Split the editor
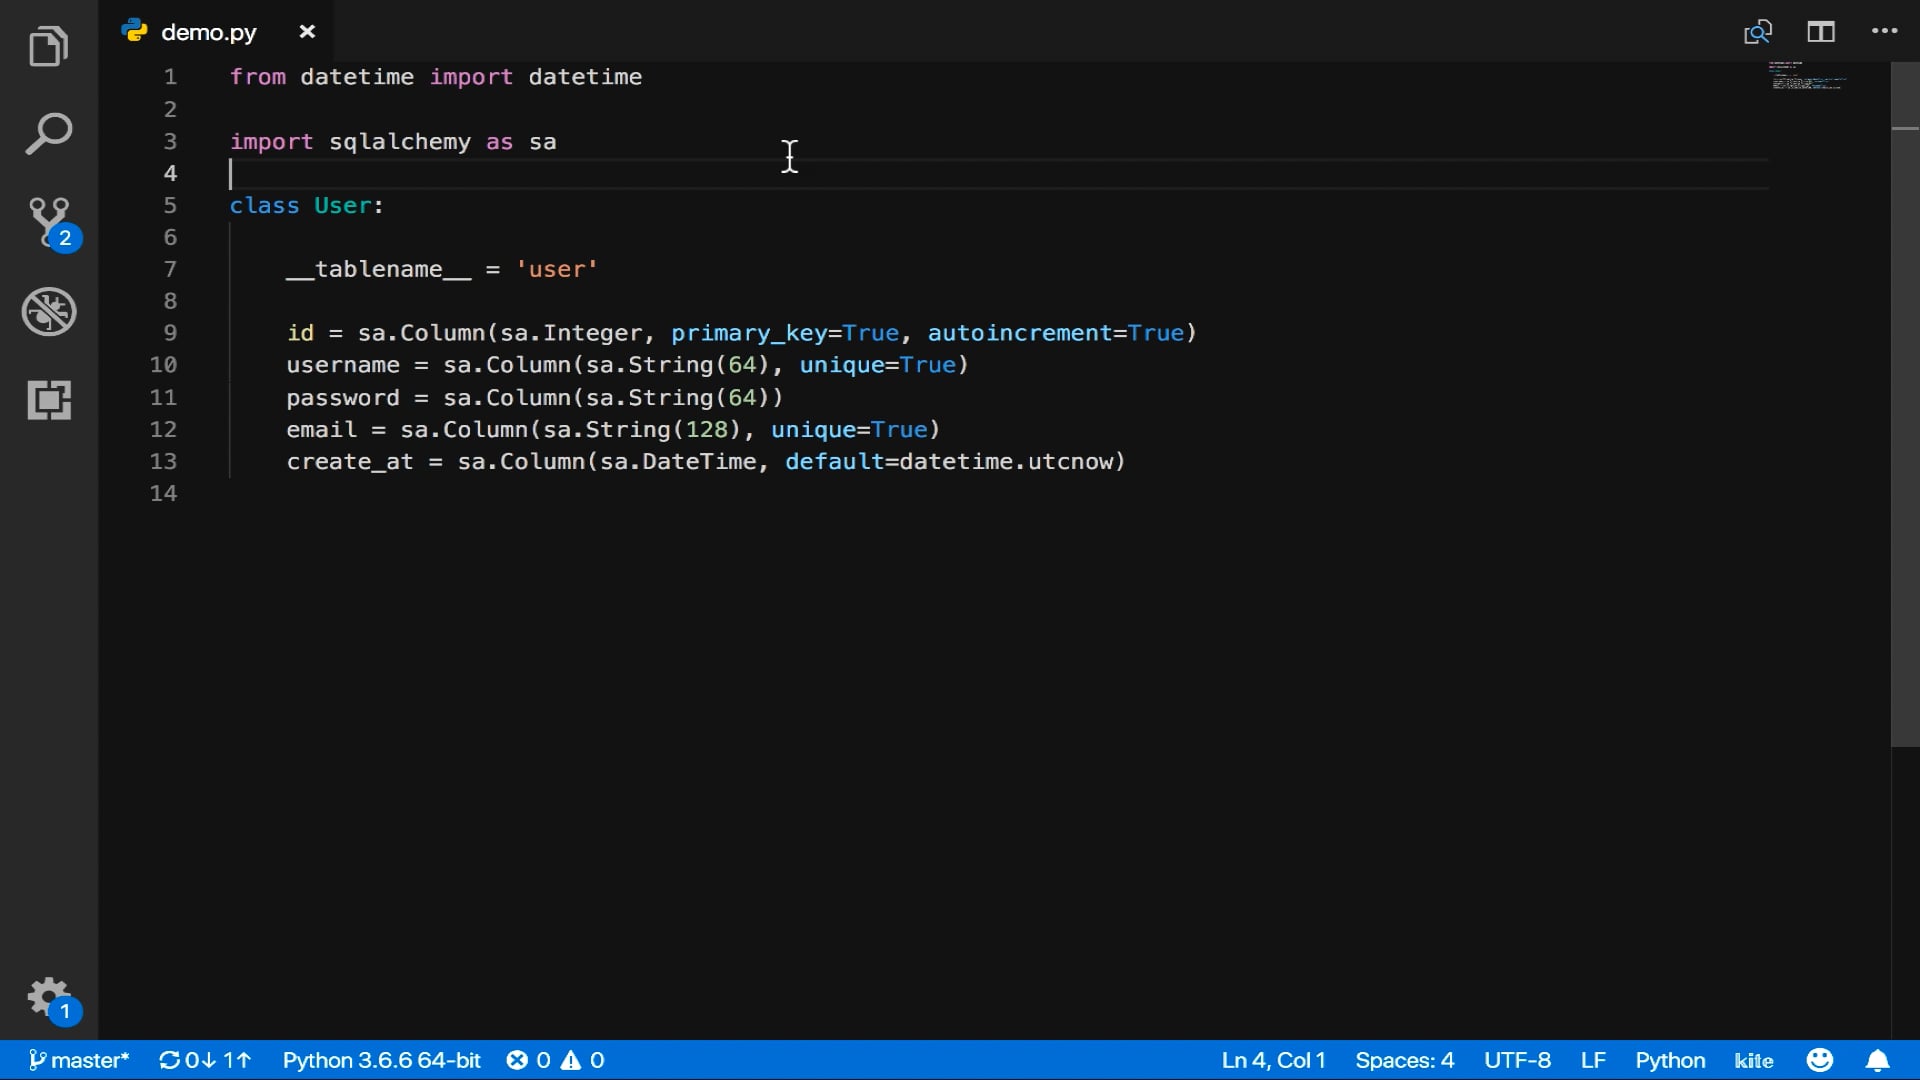This screenshot has height=1080, width=1920. (x=1819, y=31)
